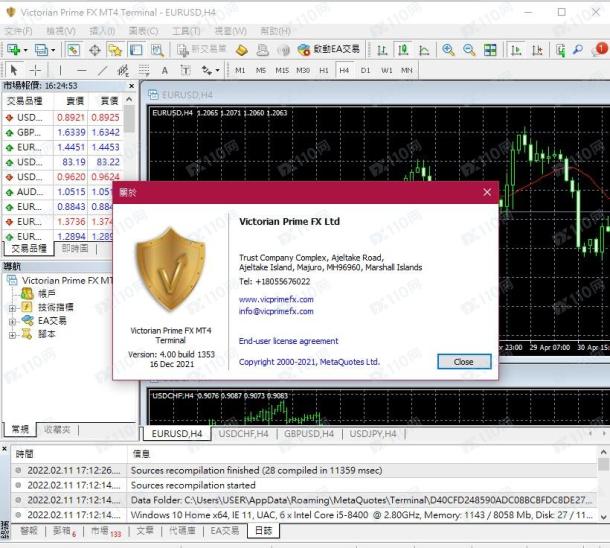Image resolution: width=610 pixels, height=548 pixels.
Task: Select the text label tool
Action: 186,70
